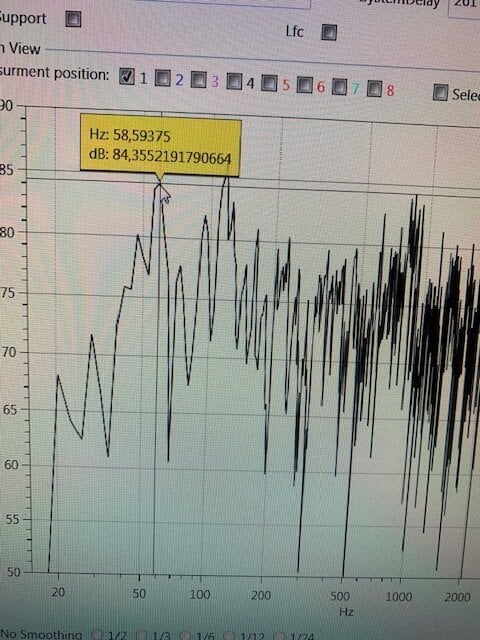The height and width of the screenshot is (640, 480).
Task: Select the 1/24 smoothing radio button
Action: pos(279,636)
